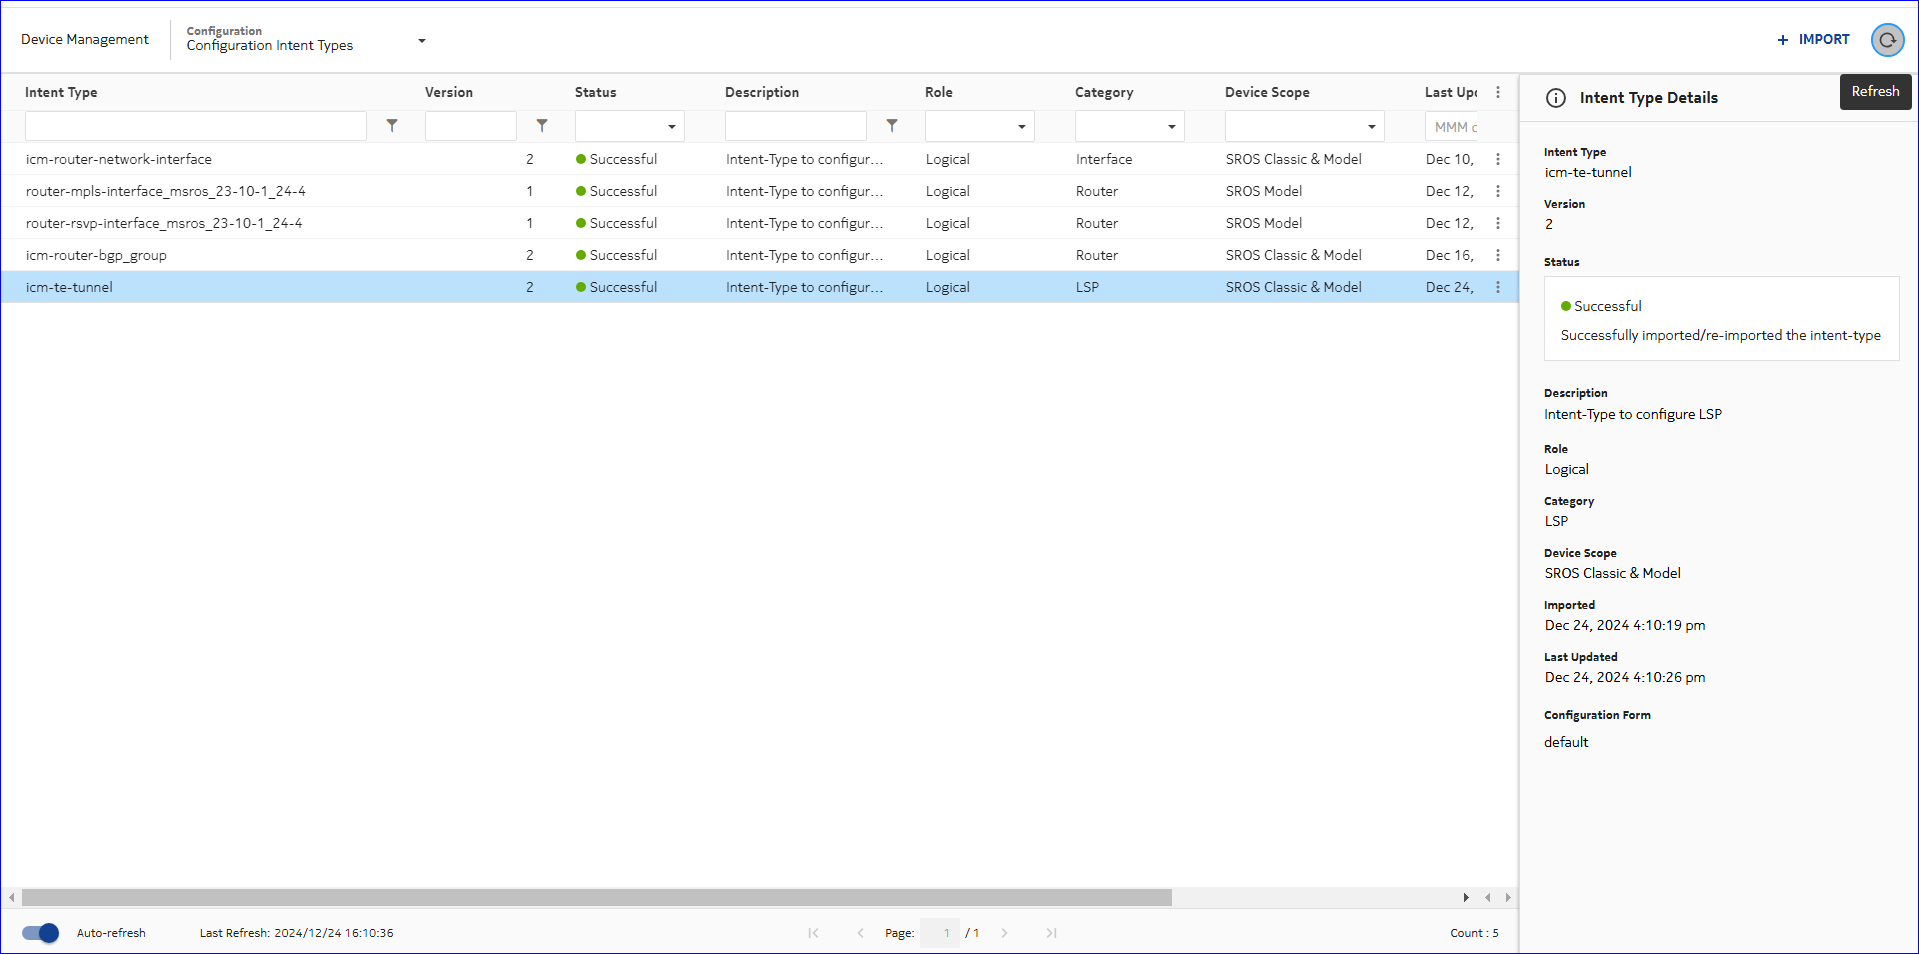Click the Description column filter icon
This screenshot has height=954, width=1919.
coord(892,126)
